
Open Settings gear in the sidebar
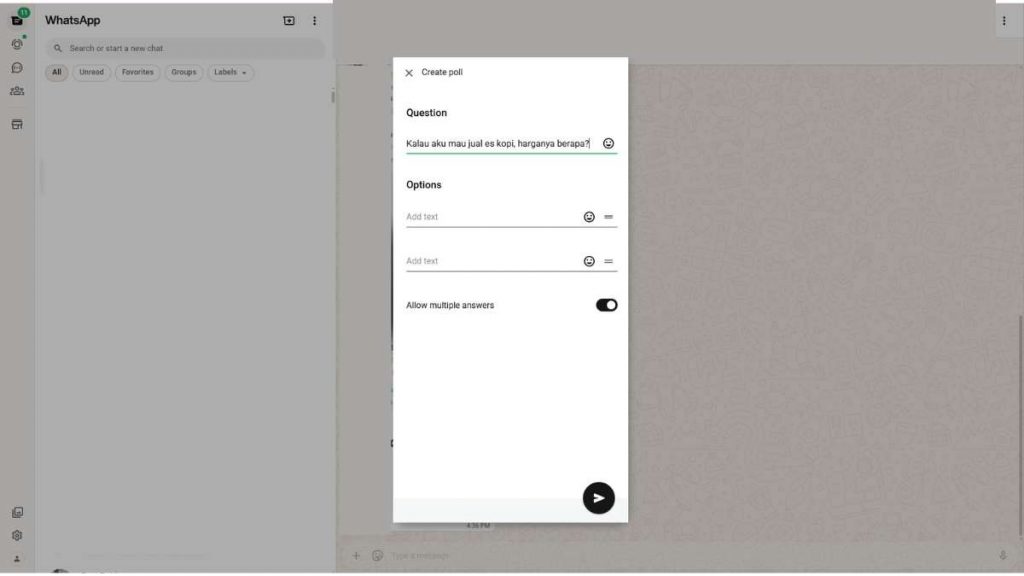coord(17,535)
